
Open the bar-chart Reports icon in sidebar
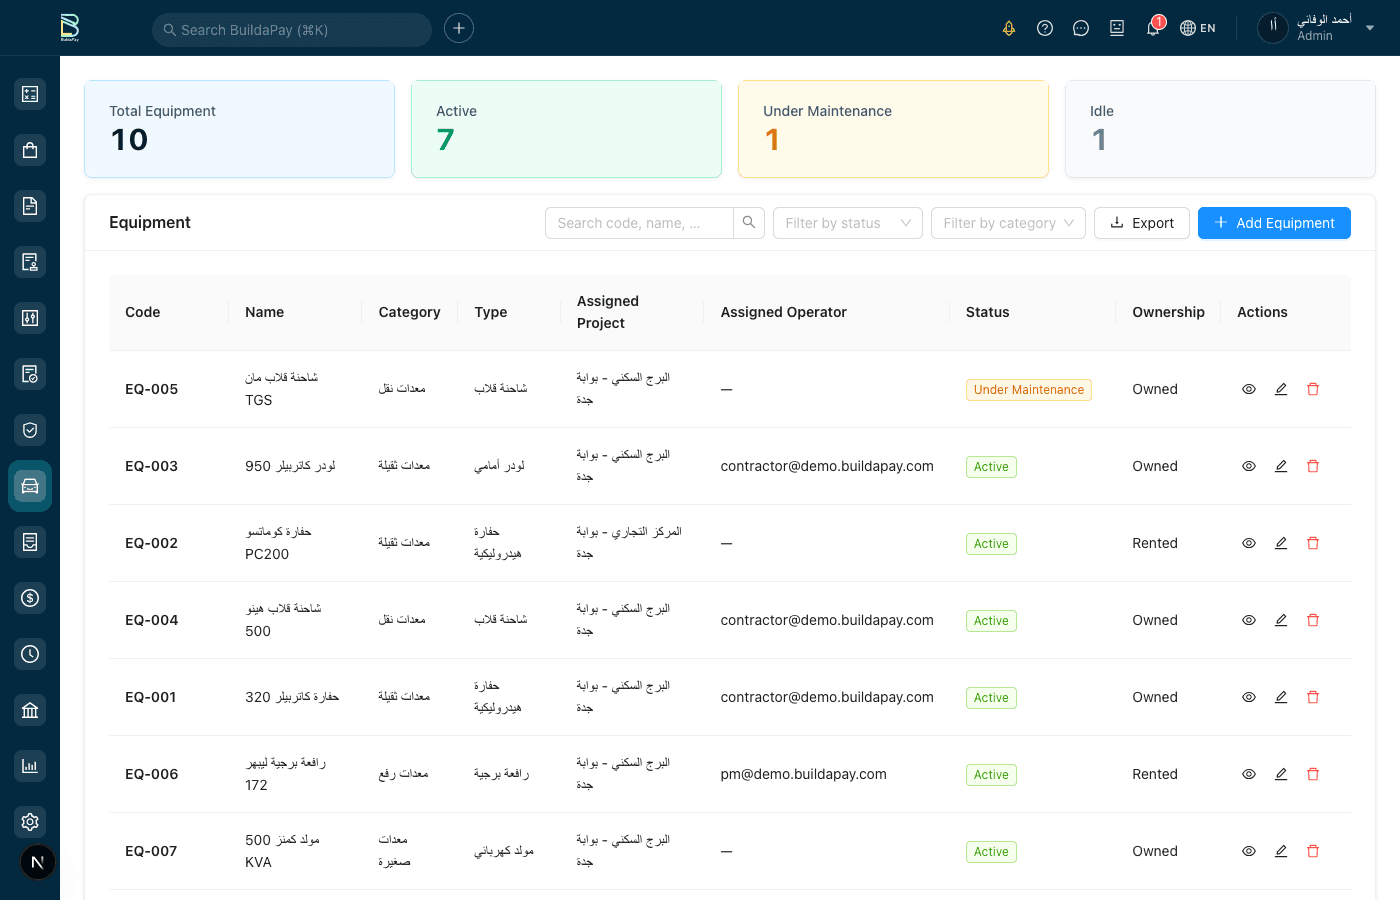point(29,765)
